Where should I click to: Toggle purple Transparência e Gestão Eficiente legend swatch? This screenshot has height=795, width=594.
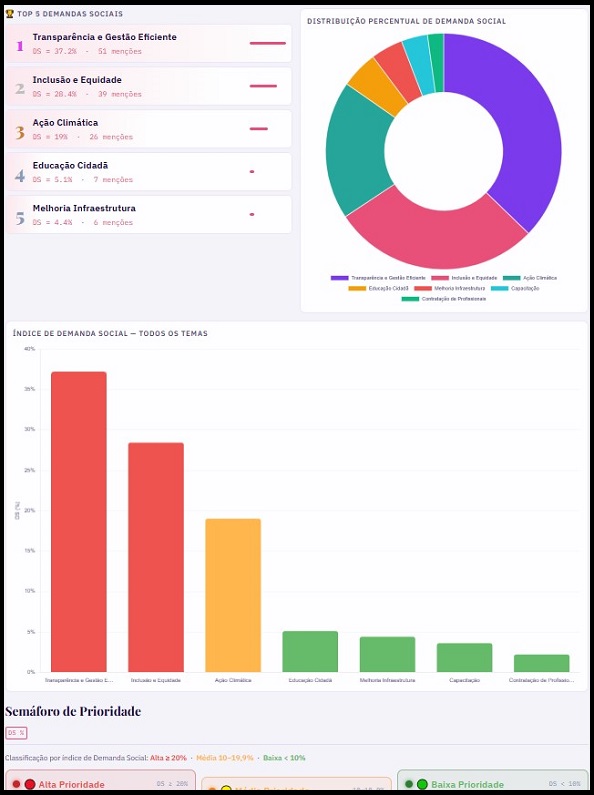(x=340, y=278)
